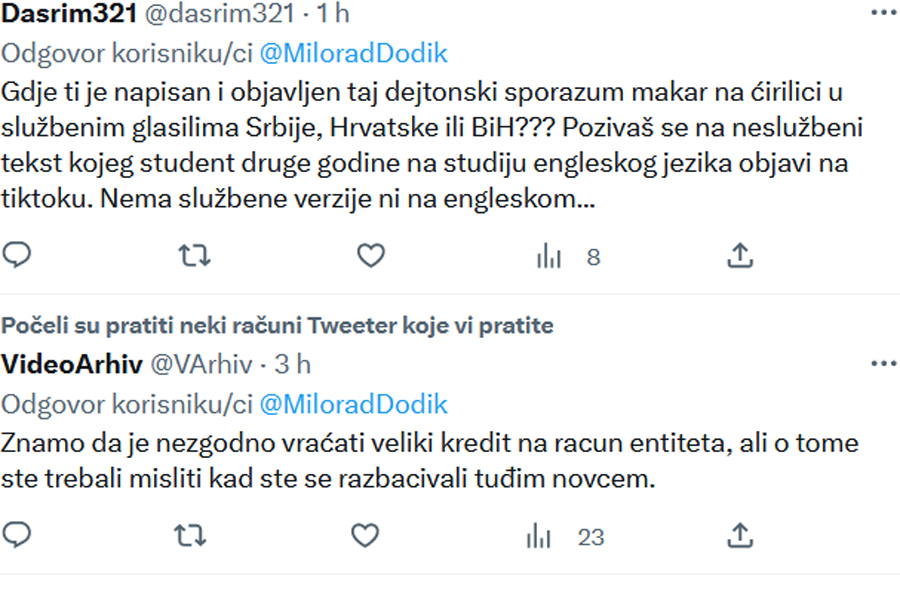
Task: Open @VArhiv handle
Action: tap(201, 365)
